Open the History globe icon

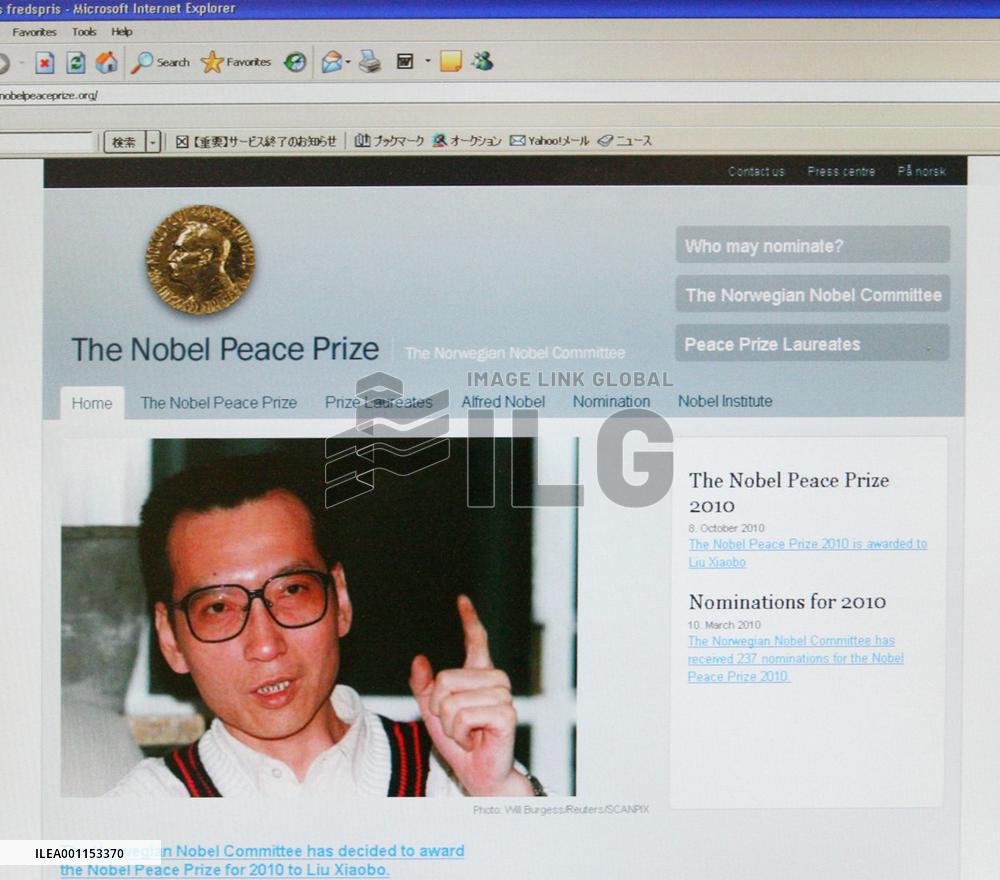pos(293,61)
